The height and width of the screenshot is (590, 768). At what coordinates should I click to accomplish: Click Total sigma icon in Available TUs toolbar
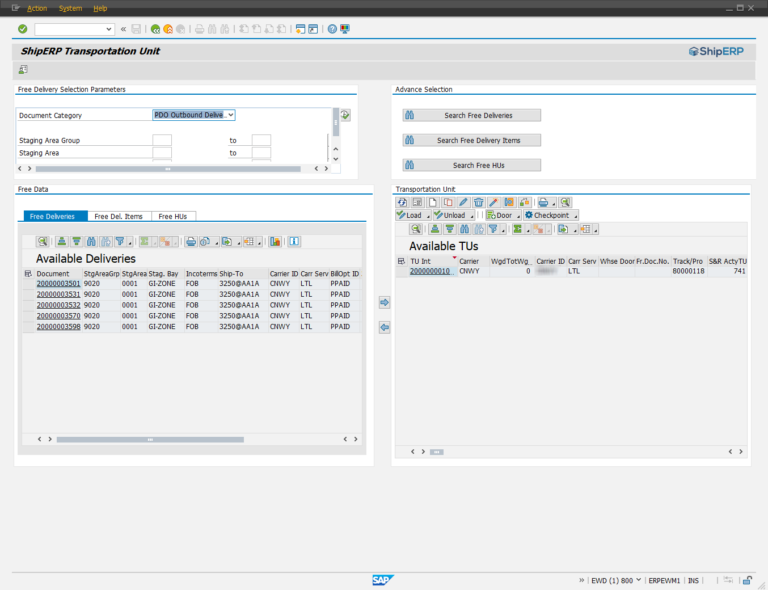tap(517, 229)
